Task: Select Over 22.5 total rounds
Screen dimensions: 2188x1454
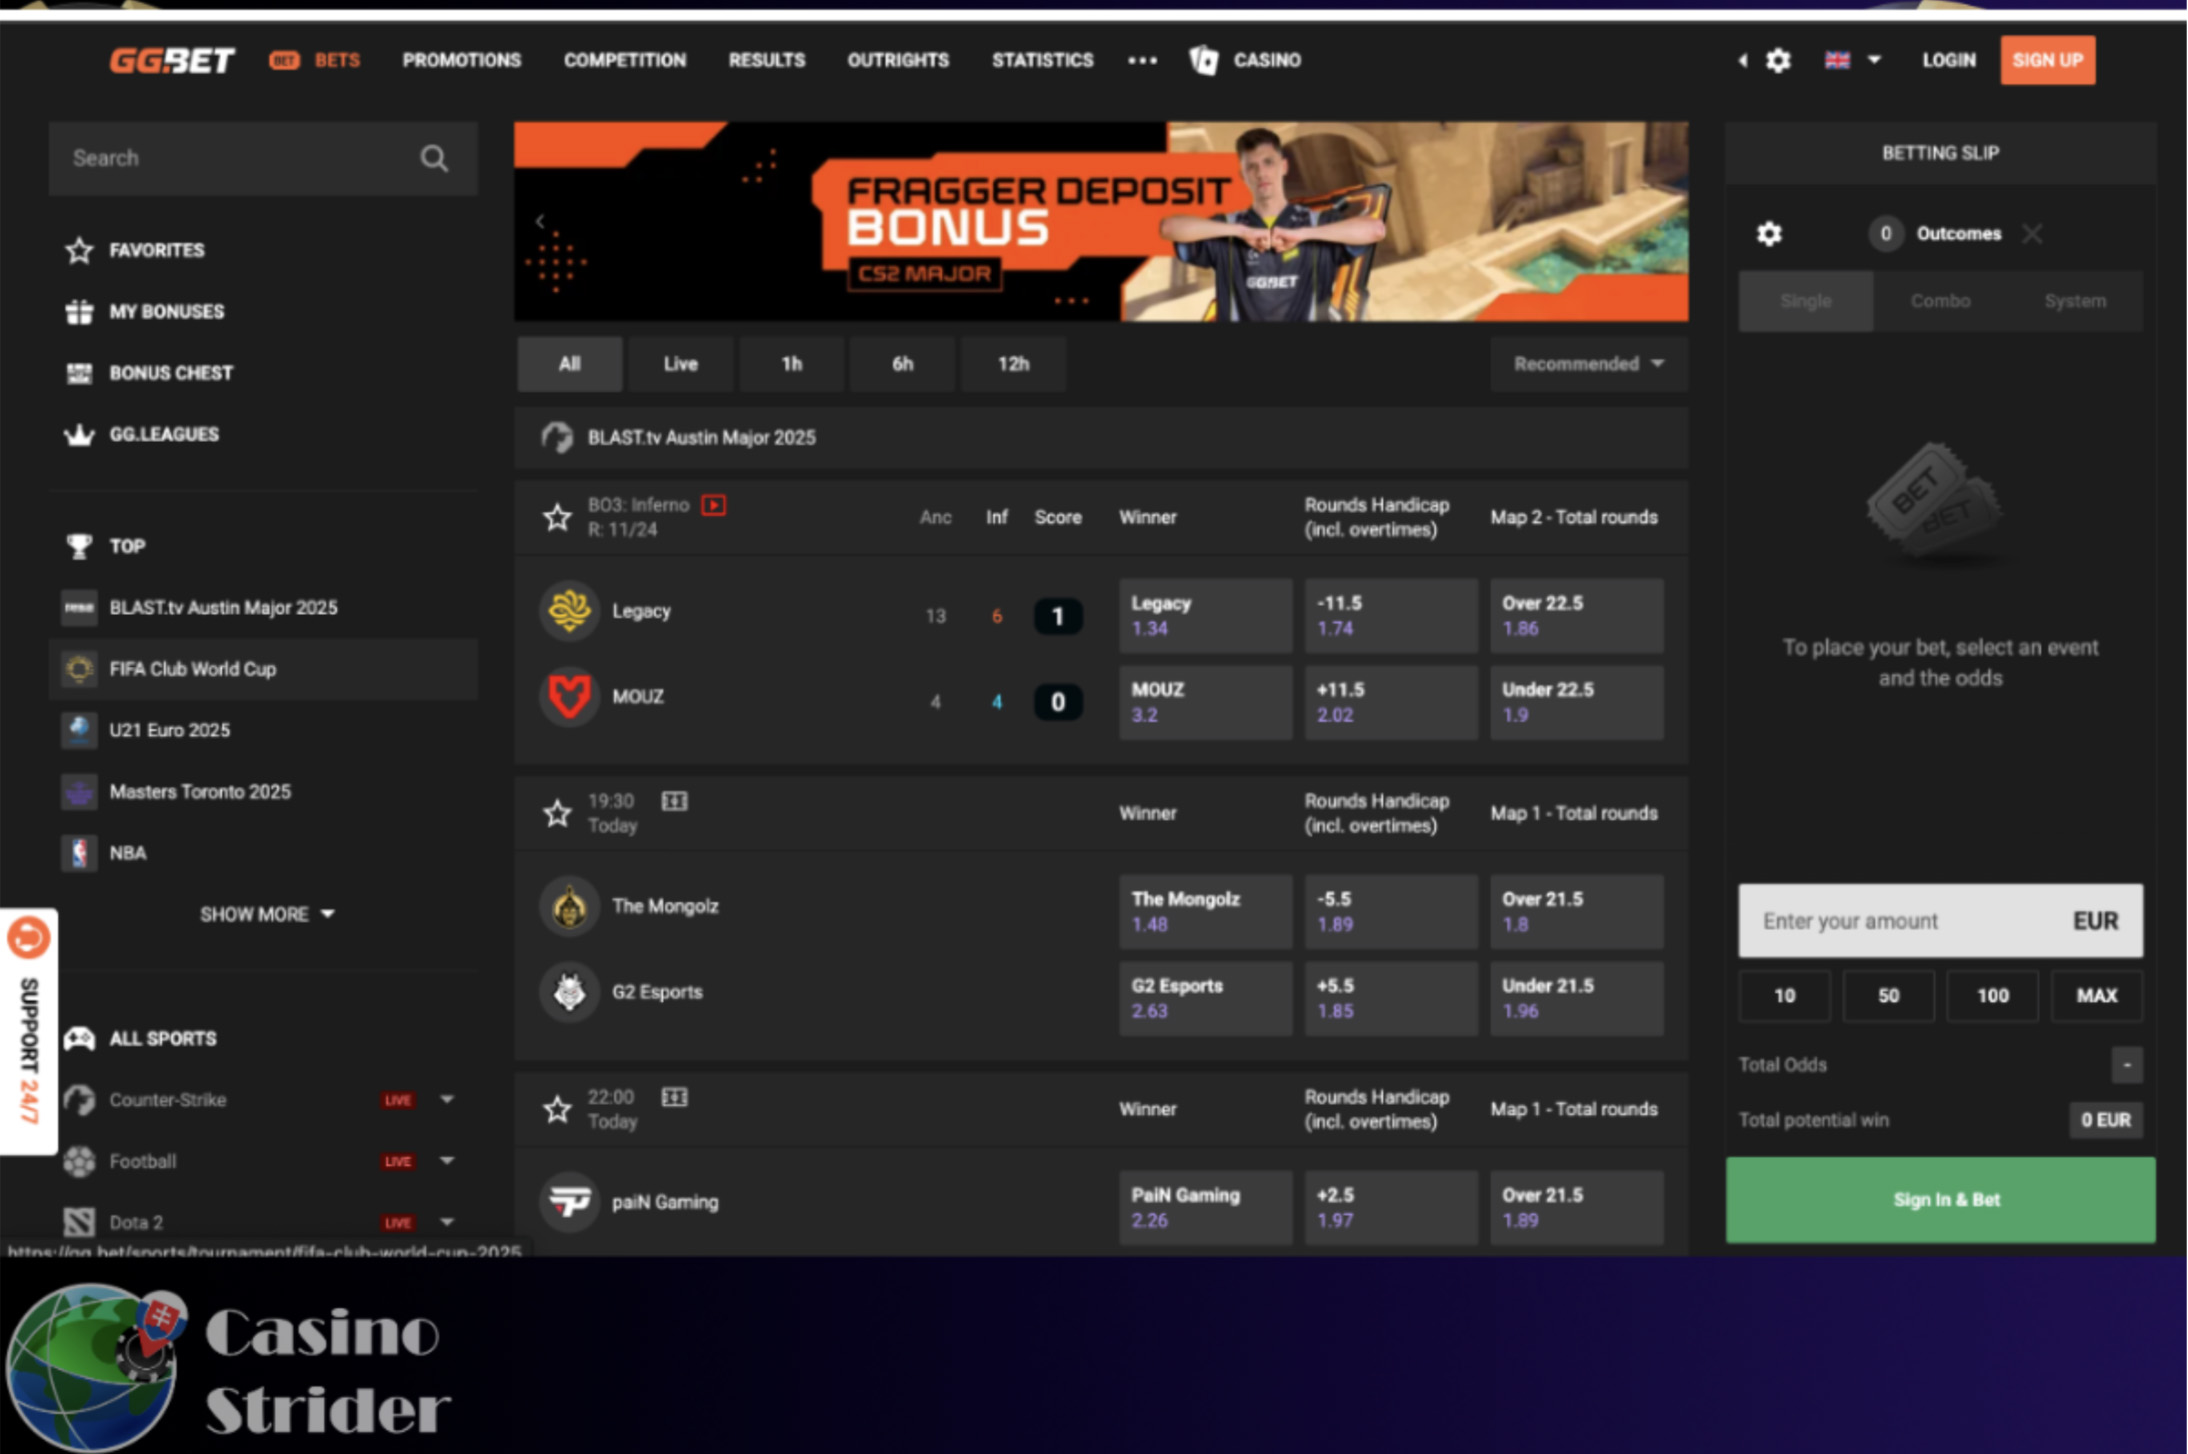Action: [1576, 616]
